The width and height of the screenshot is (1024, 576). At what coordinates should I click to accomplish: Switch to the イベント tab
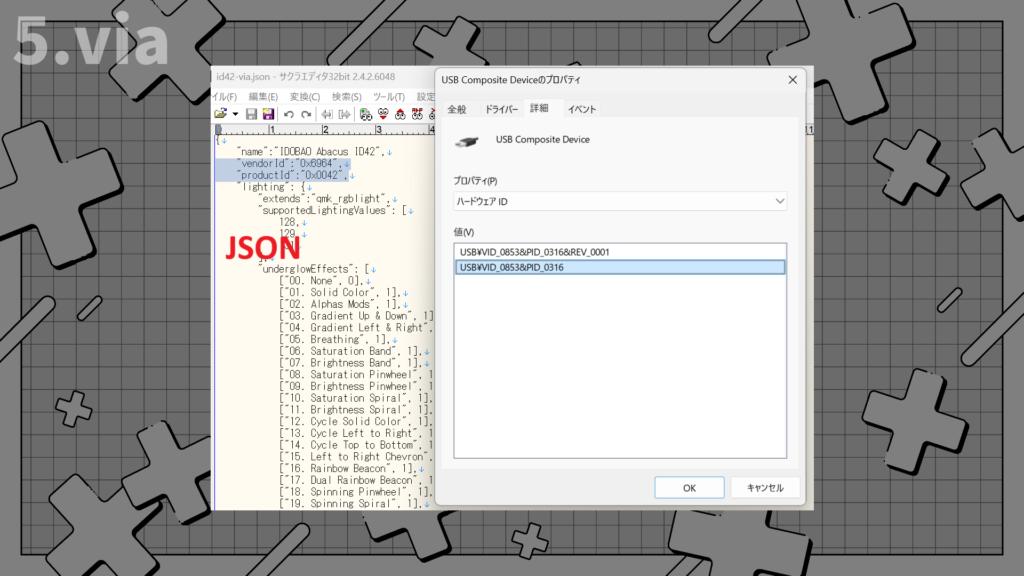click(582, 109)
